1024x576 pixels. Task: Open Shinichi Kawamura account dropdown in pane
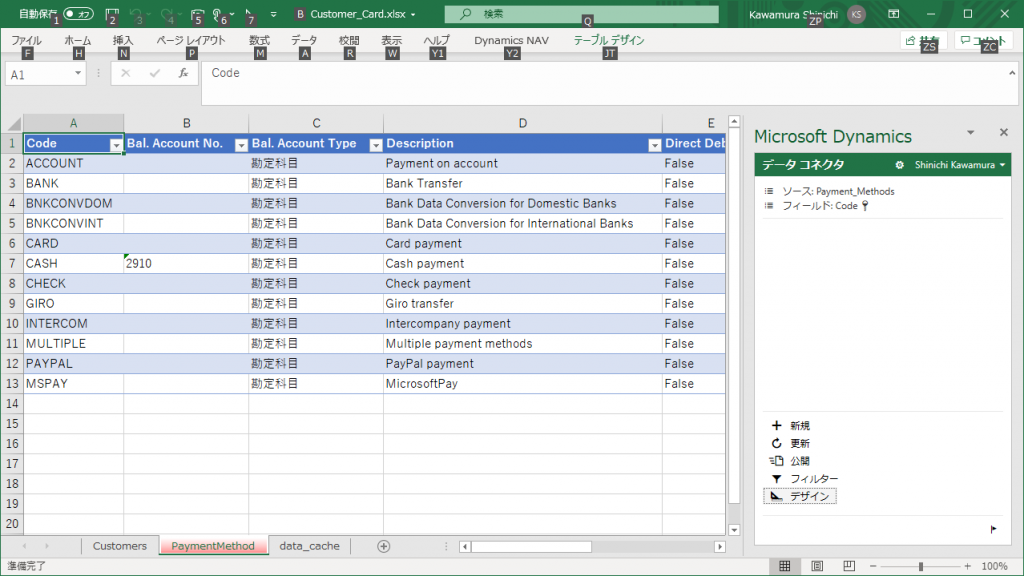pos(958,165)
